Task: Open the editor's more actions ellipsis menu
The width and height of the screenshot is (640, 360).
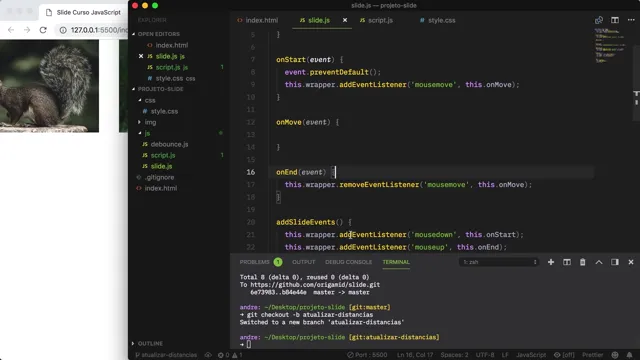Action: [631, 20]
